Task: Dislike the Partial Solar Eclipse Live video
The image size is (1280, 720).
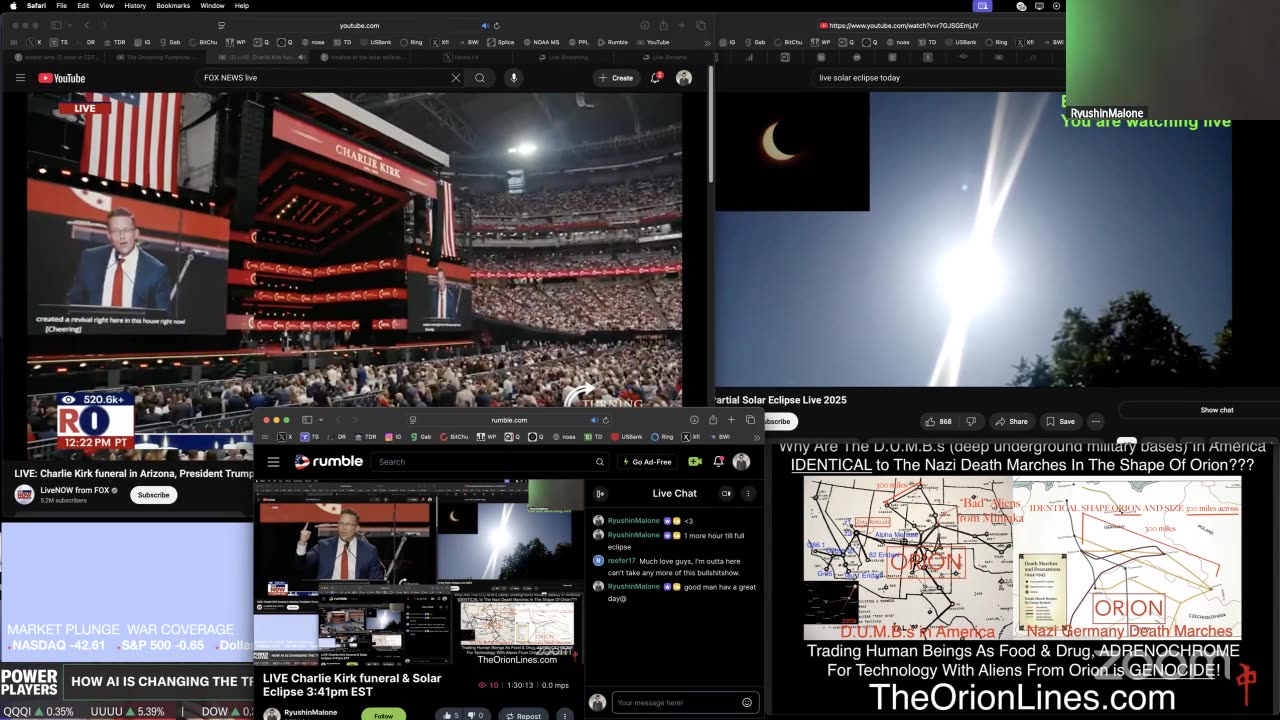Action: [970, 422]
